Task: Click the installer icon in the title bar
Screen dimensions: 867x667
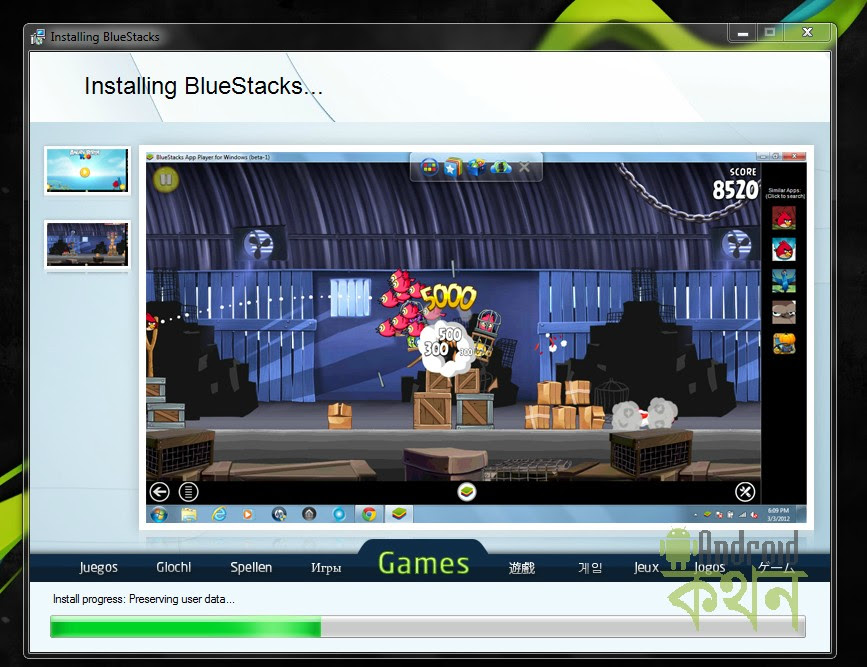Action: [x=38, y=37]
